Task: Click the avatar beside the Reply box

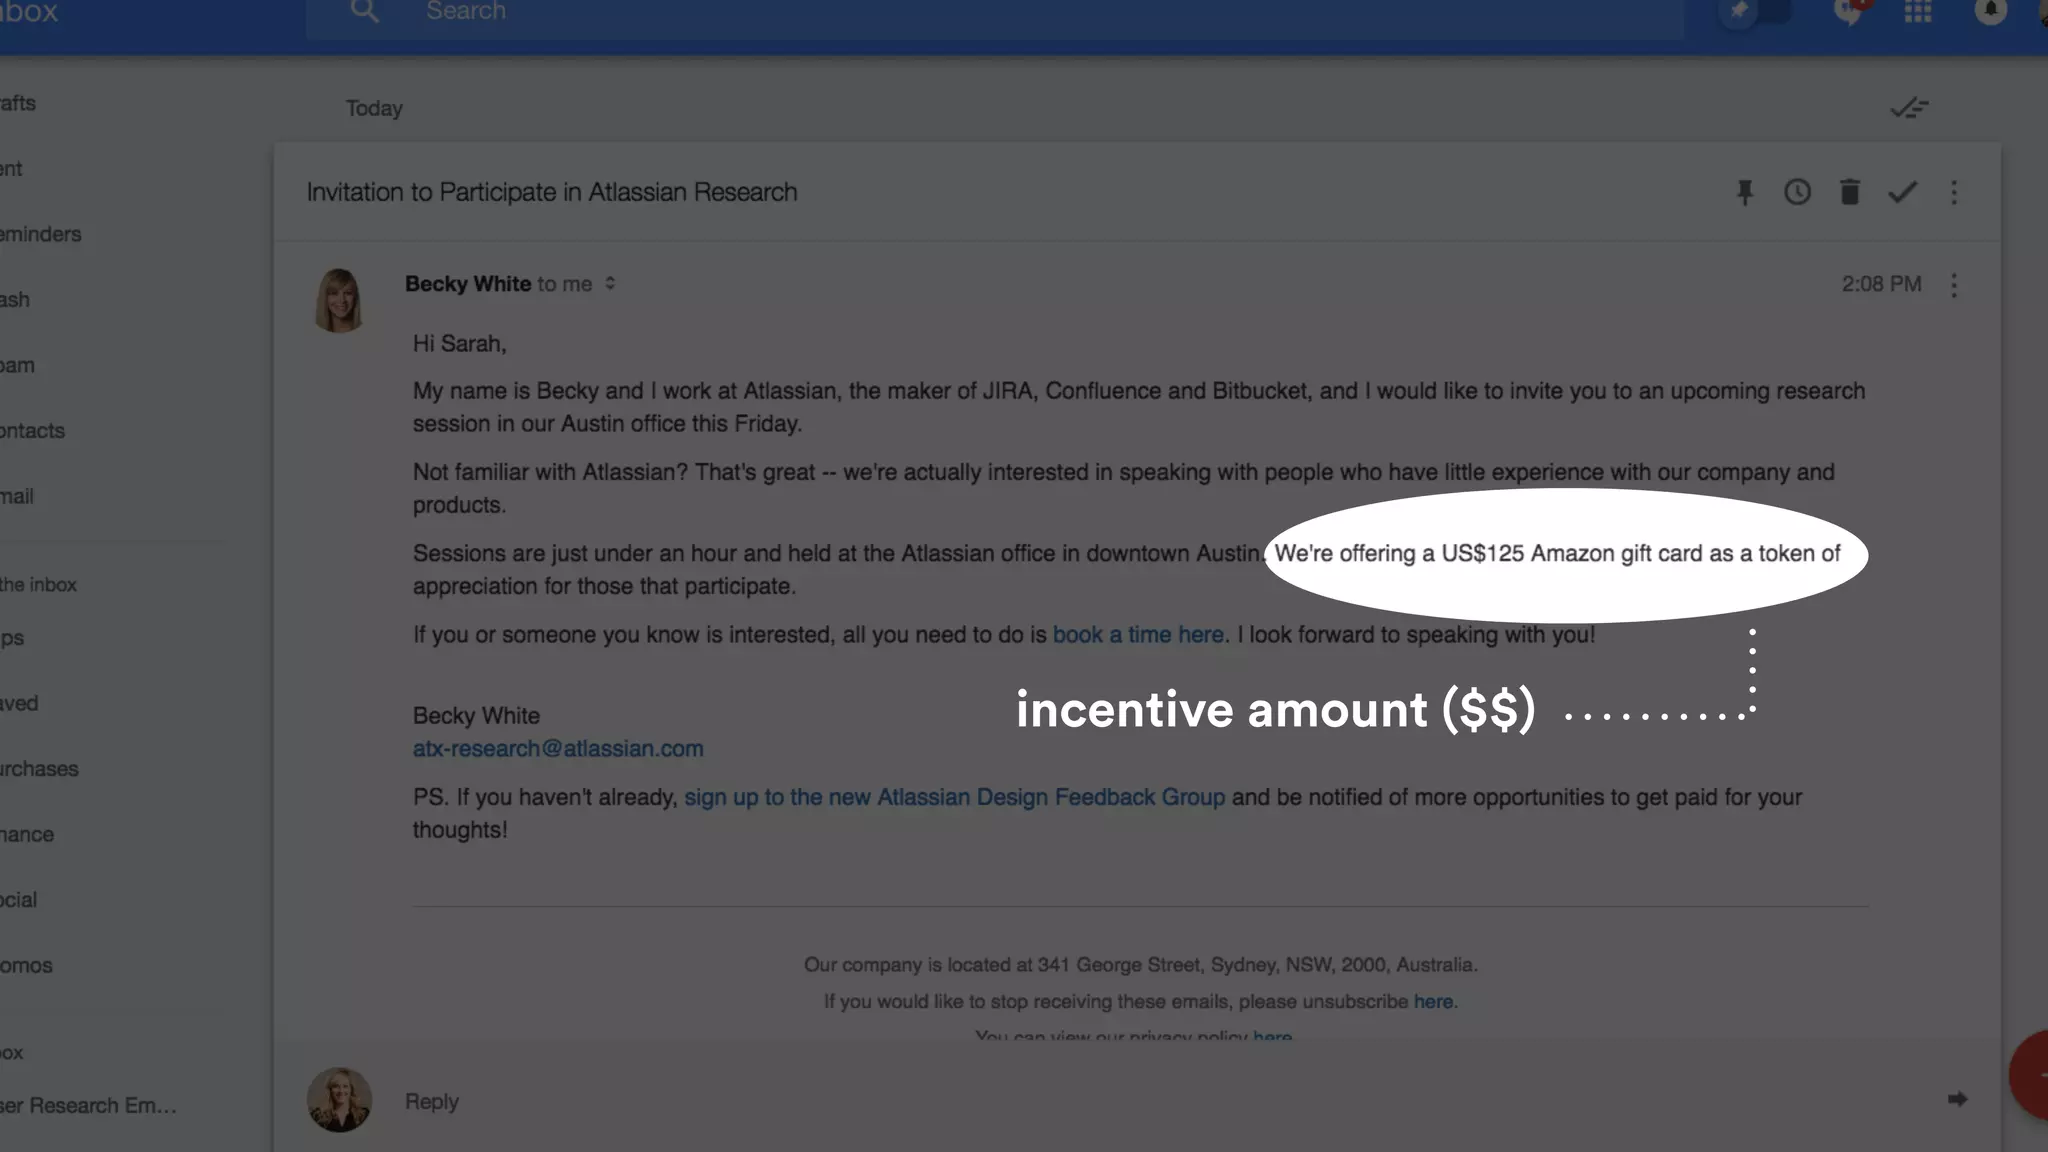Action: coord(339,1100)
